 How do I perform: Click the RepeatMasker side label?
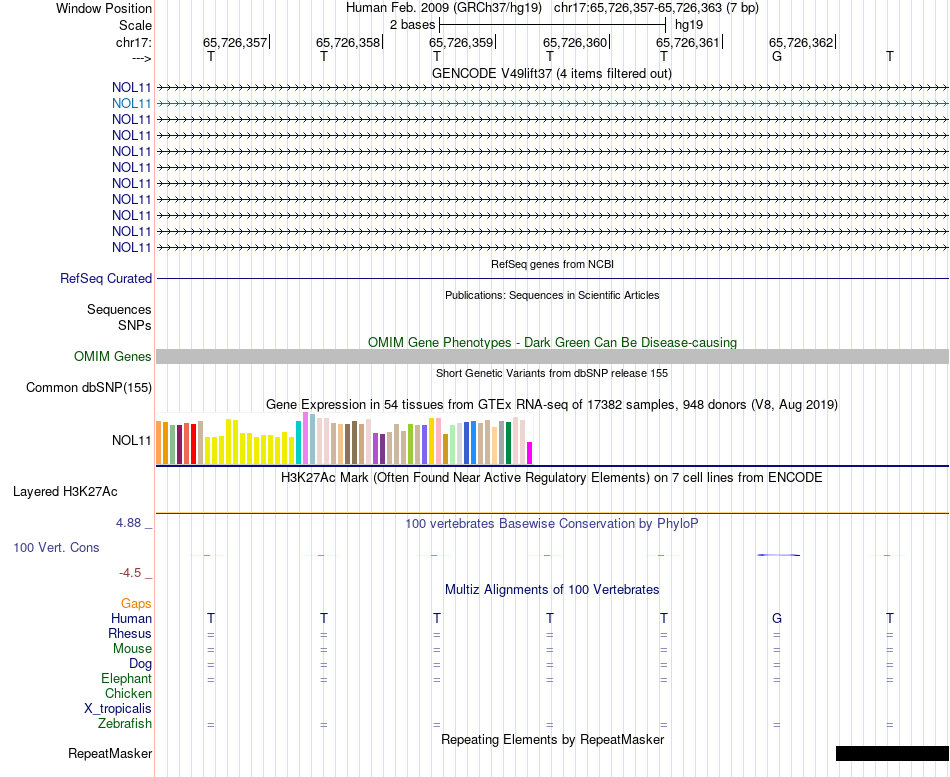[110, 754]
